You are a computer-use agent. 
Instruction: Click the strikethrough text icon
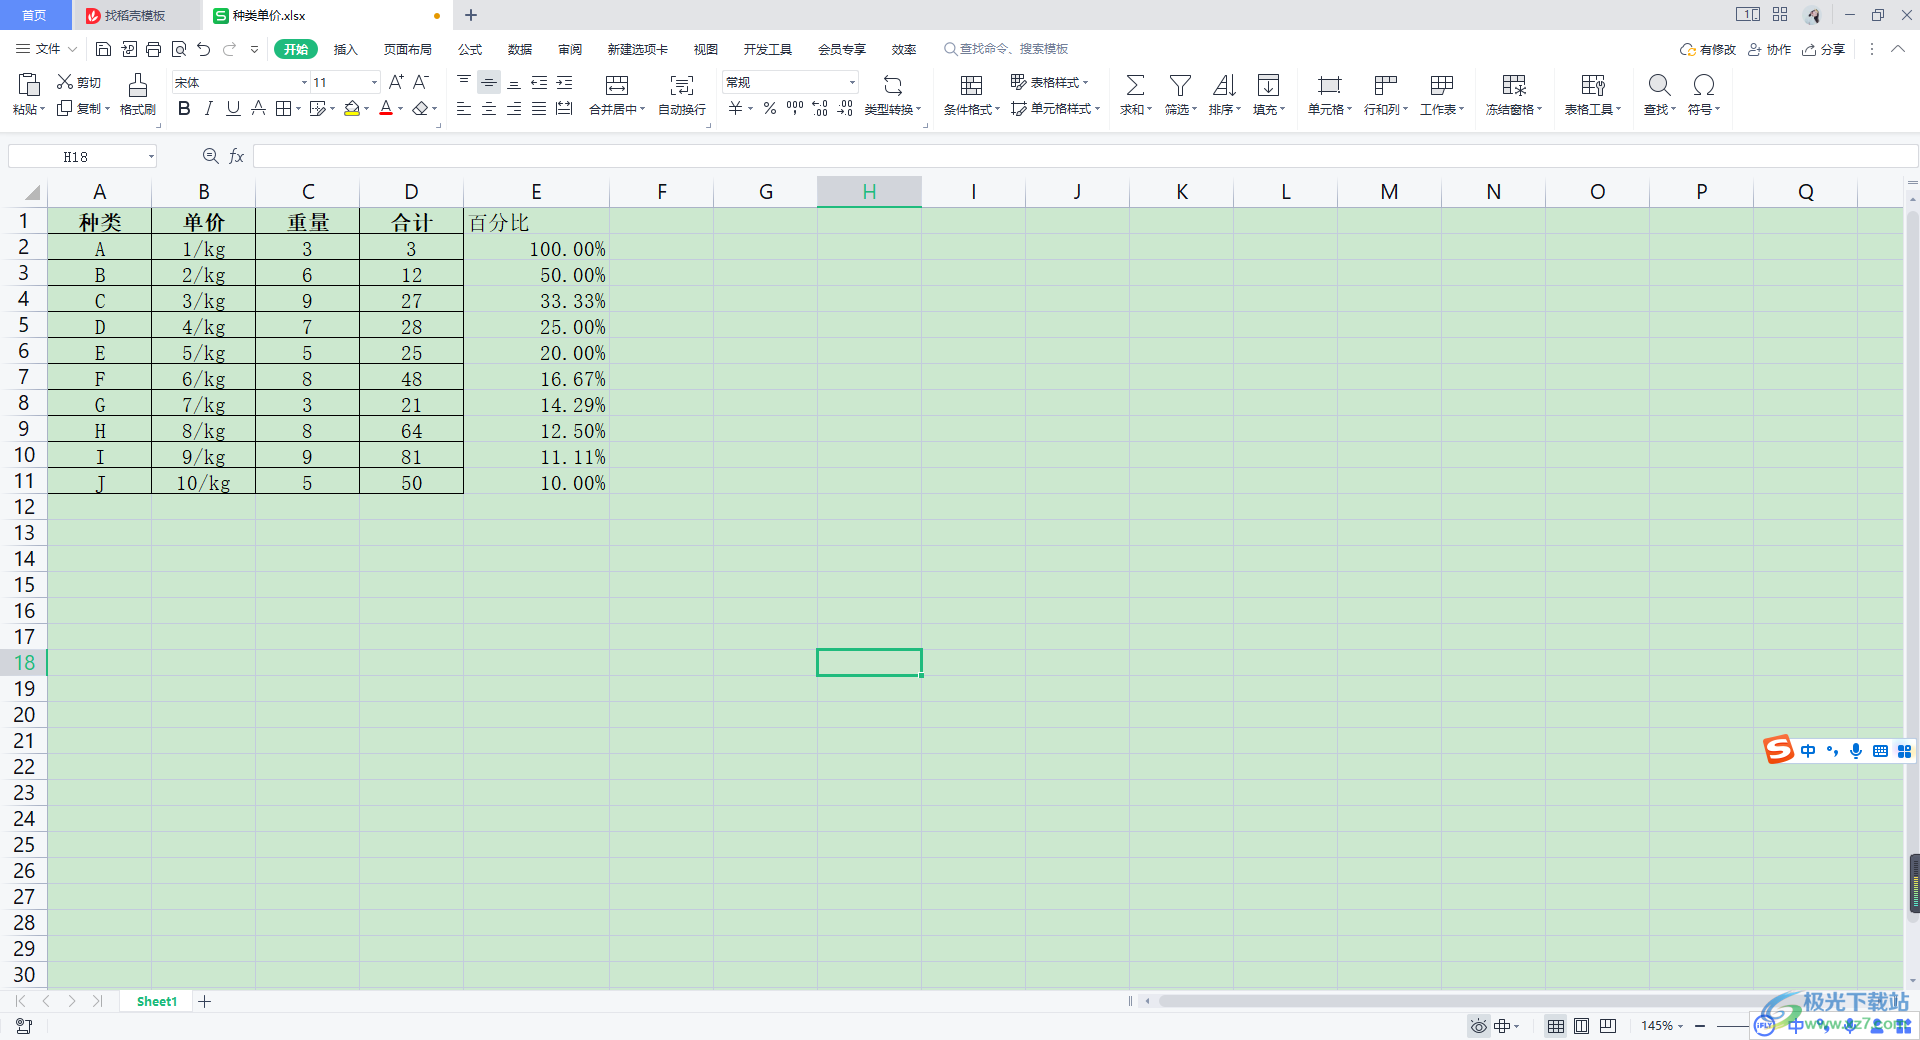[258, 108]
